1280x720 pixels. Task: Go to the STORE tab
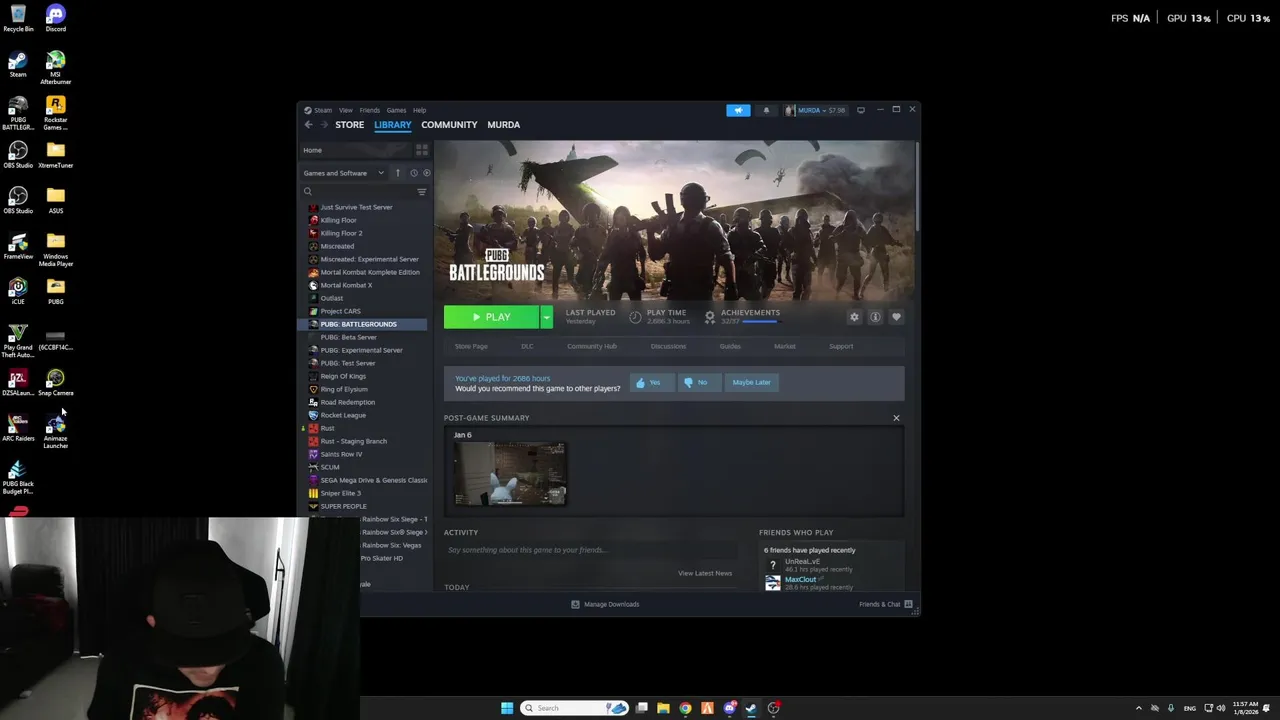point(349,125)
